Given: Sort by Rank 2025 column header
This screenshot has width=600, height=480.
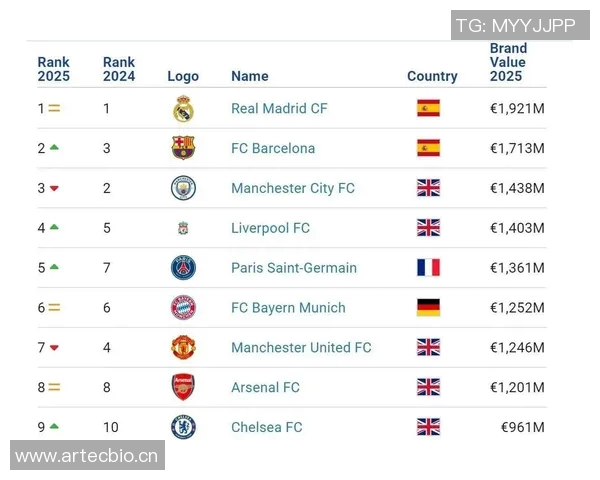Looking at the screenshot, I should tap(54, 69).
